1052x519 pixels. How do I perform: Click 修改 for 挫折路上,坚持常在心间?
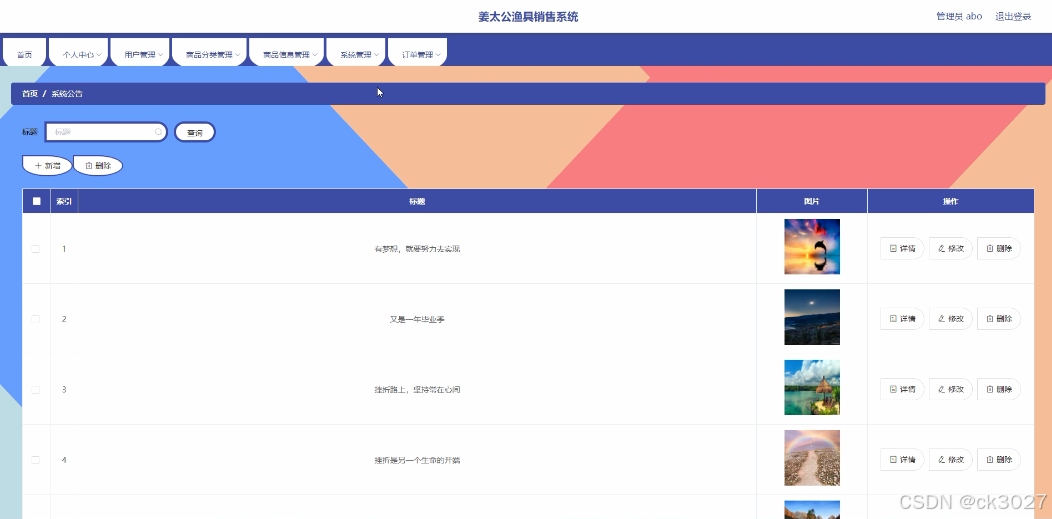951,389
